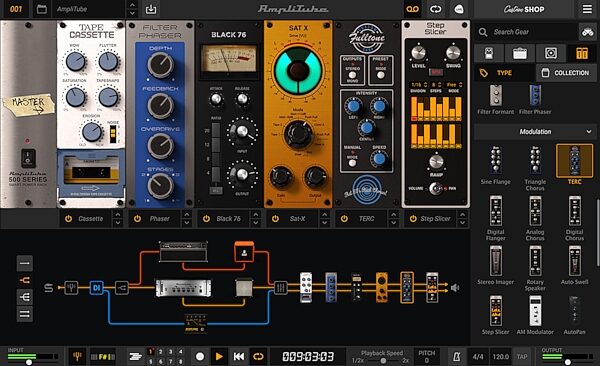Toggle the transport loop button

pyautogui.click(x=258, y=357)
